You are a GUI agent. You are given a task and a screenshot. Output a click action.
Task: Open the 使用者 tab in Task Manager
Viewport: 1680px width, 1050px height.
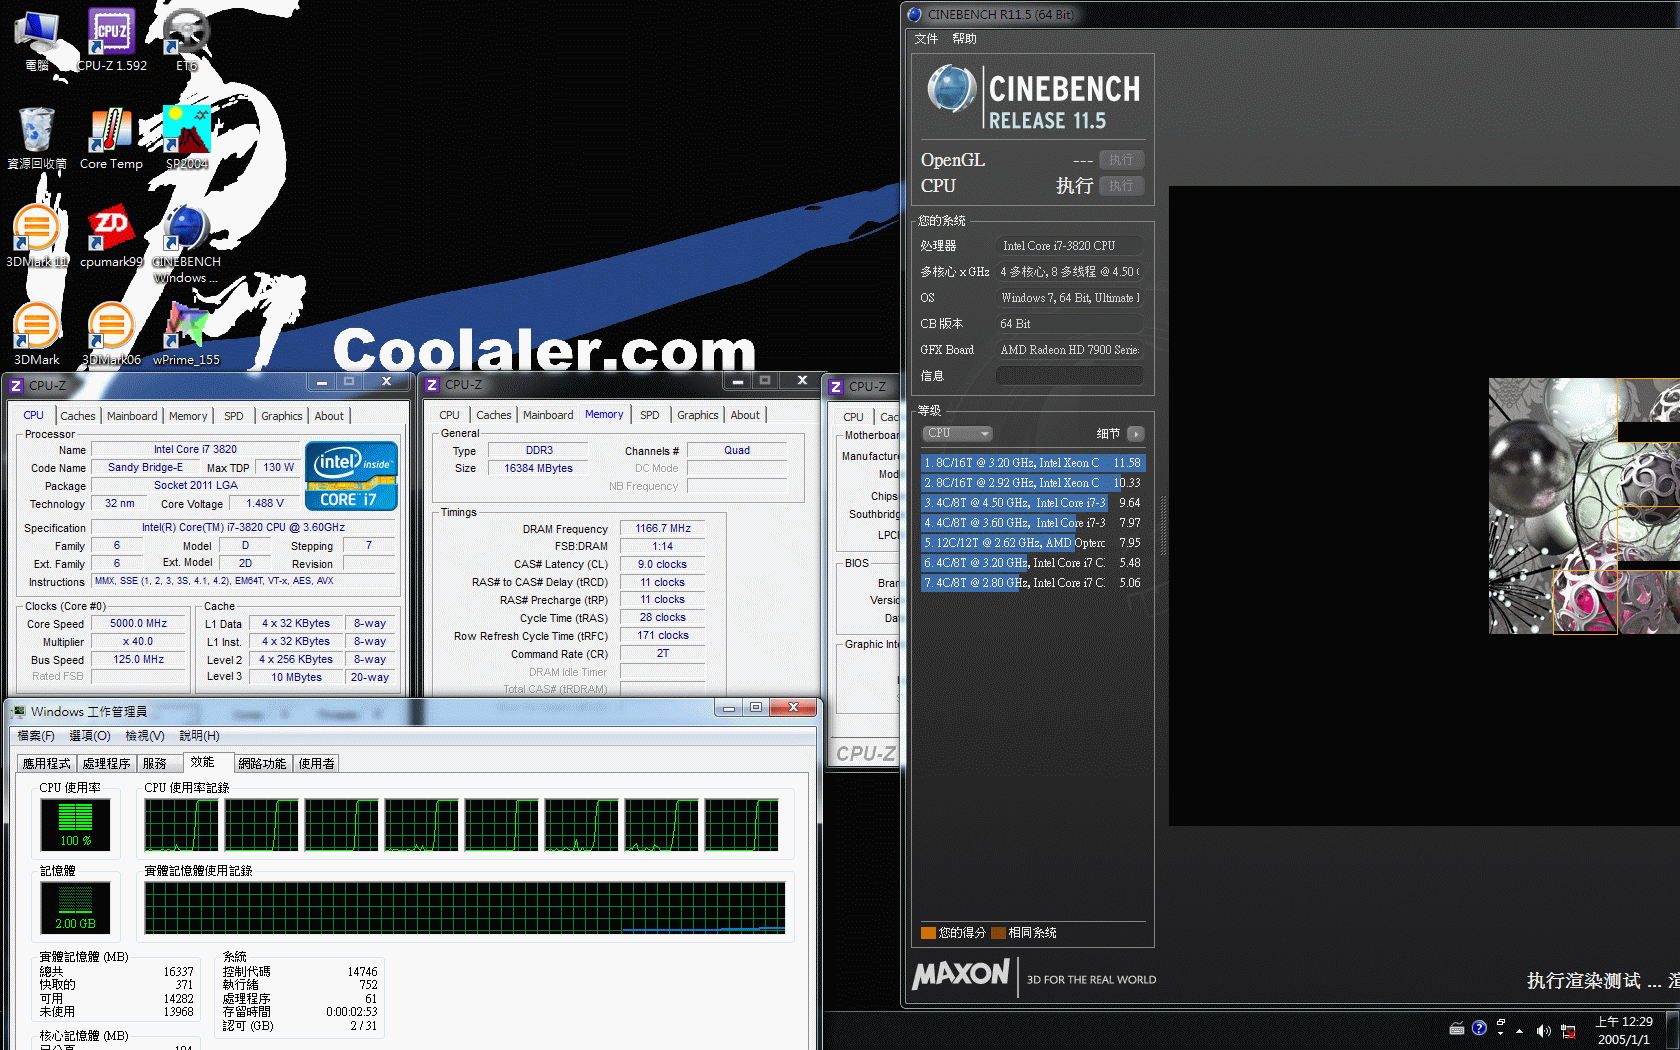pyautogui.click(x=317, y=763)
